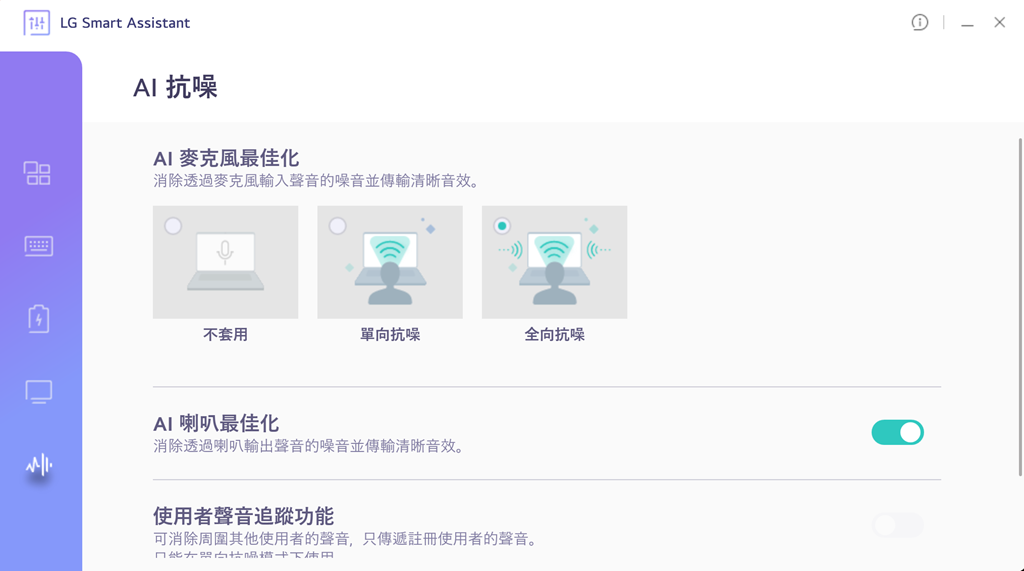Screen dimensions: 1024x571
Task: Open keyboard settings in the sidebar
Action: [39, 246]
